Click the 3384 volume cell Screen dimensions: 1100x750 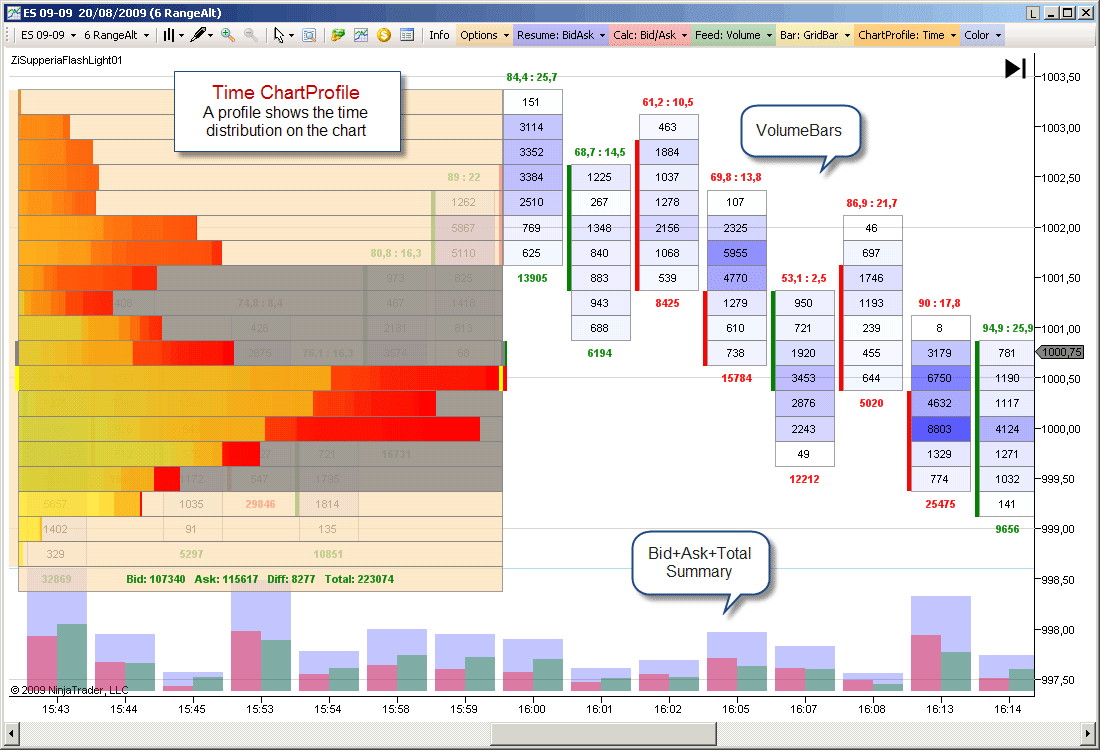tap(532, 178)
